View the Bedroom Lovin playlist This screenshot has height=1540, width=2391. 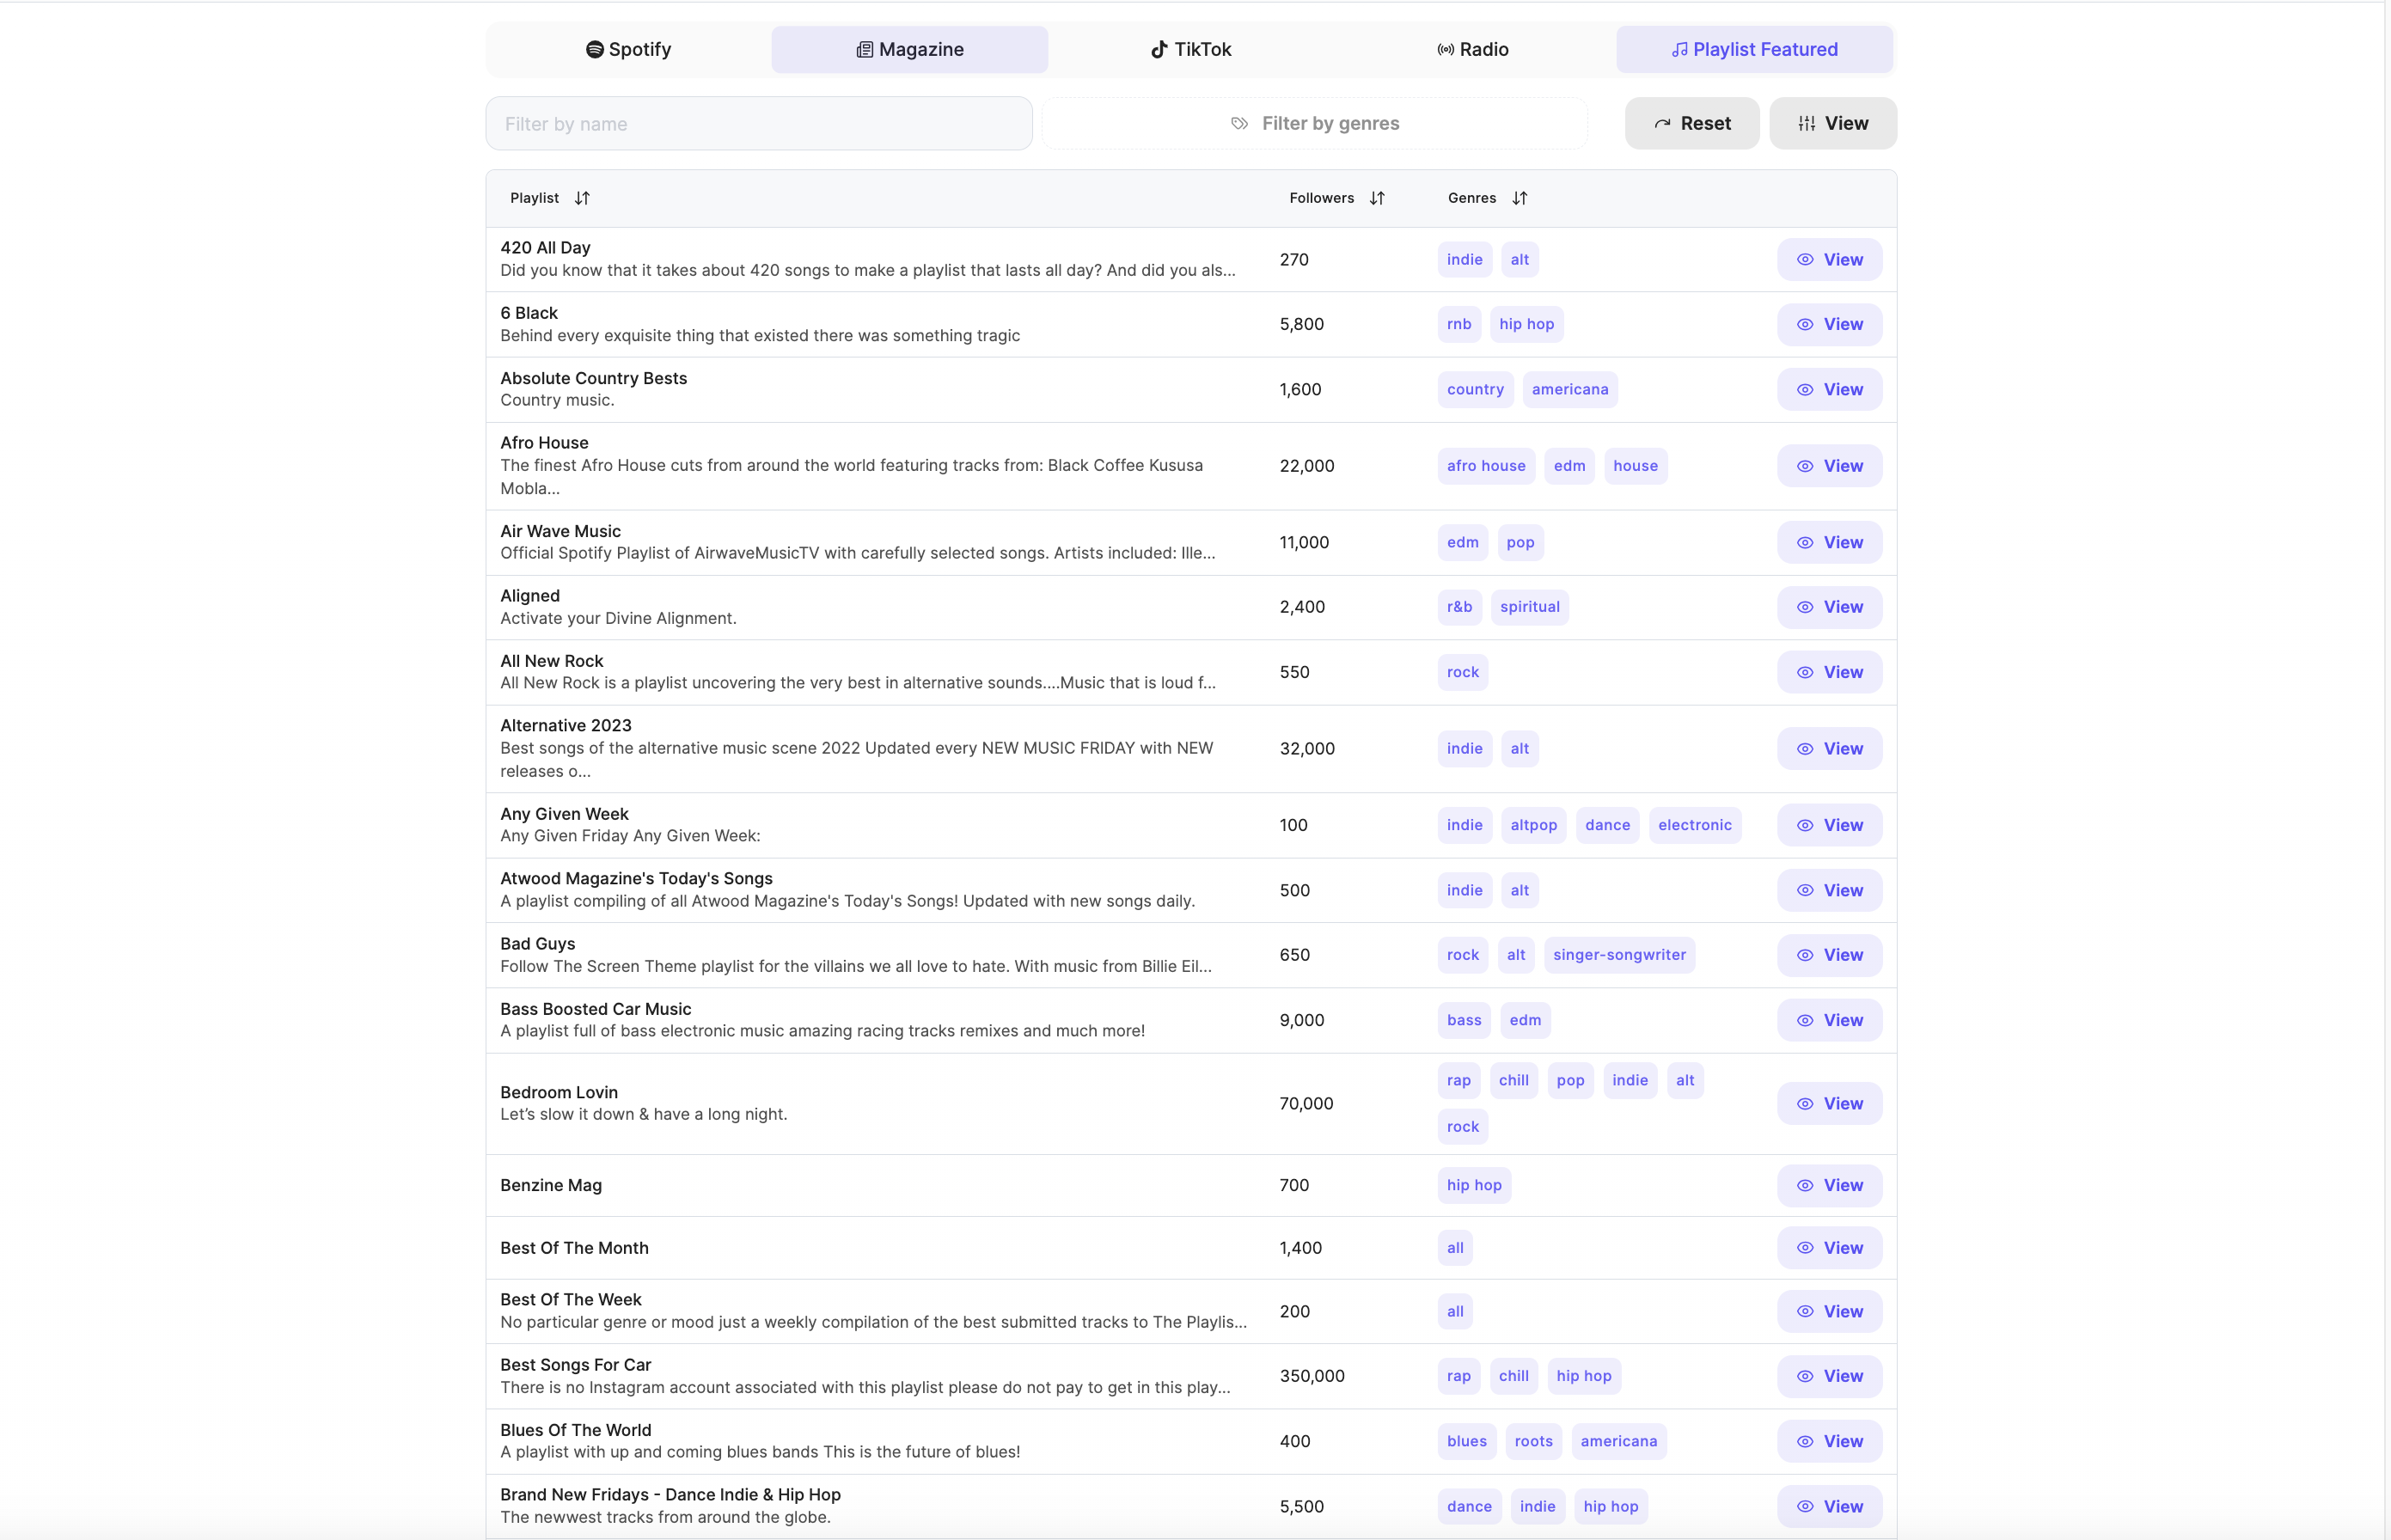[1829, 1104]
